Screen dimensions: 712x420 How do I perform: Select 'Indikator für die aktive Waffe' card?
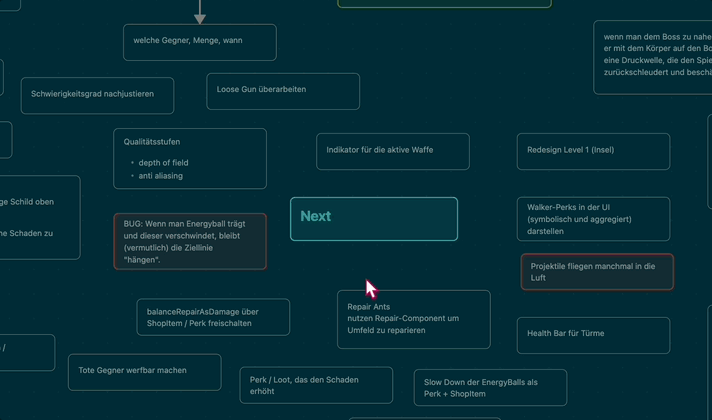coord(393,152)
